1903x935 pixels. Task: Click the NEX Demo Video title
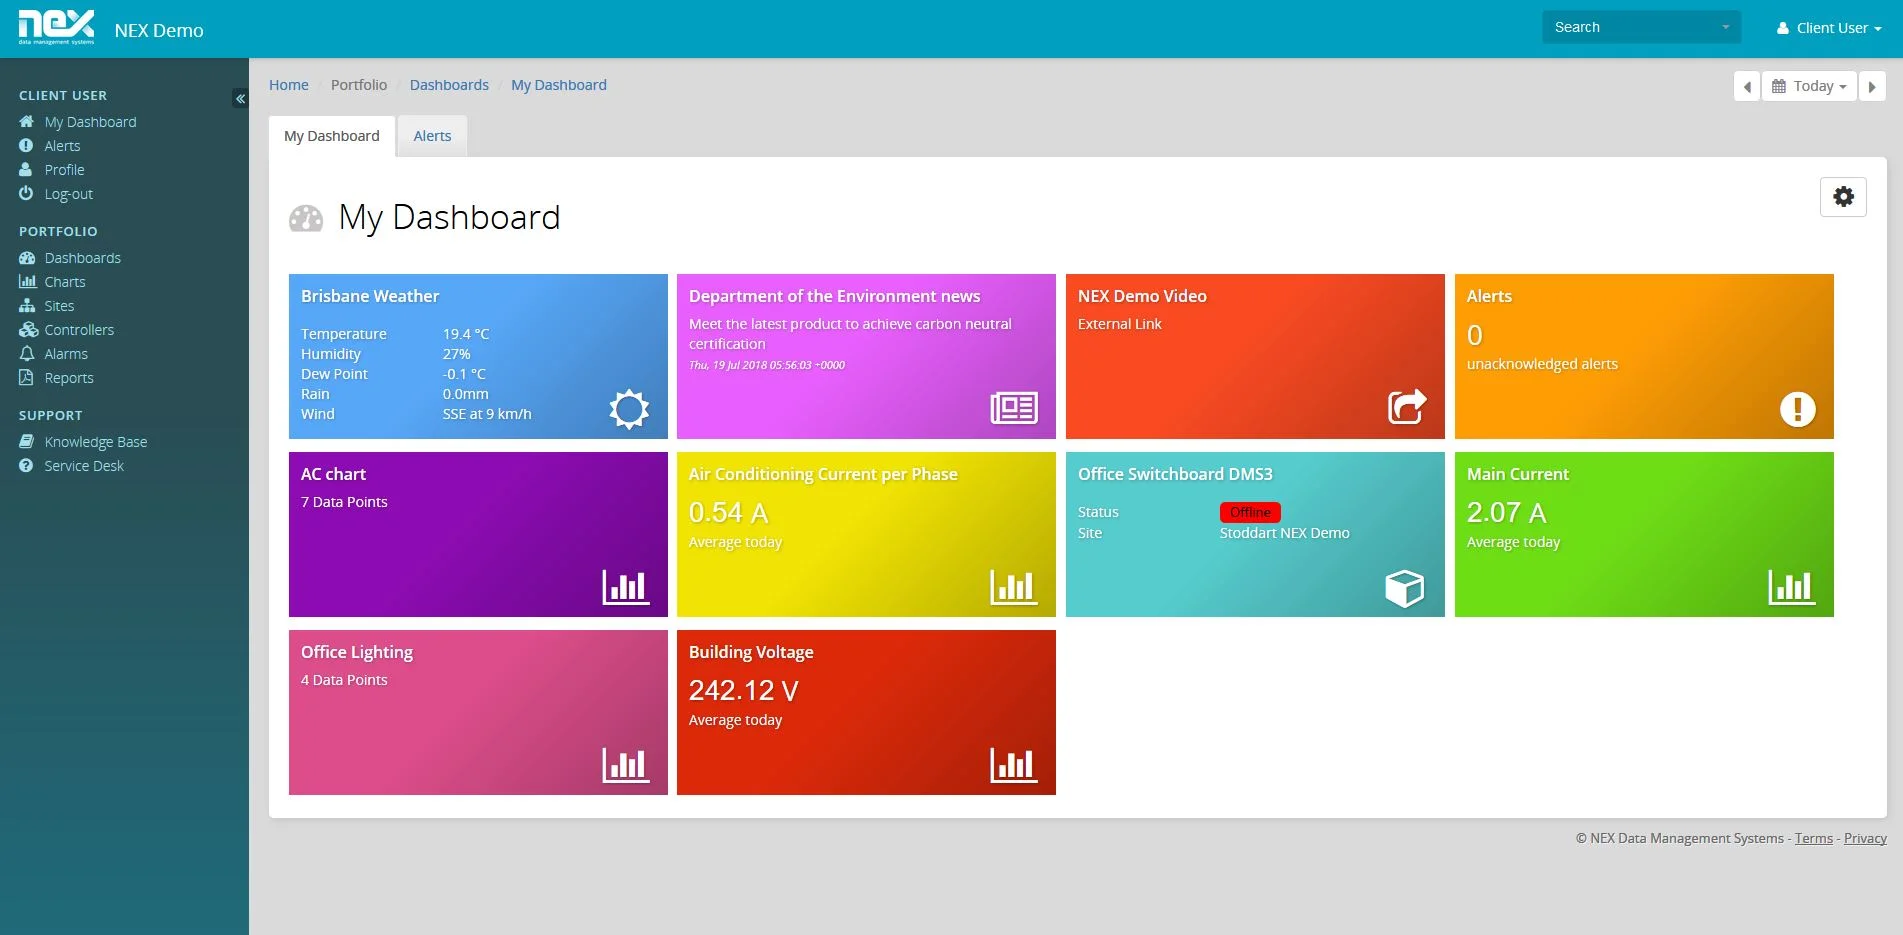(1142, 296)
